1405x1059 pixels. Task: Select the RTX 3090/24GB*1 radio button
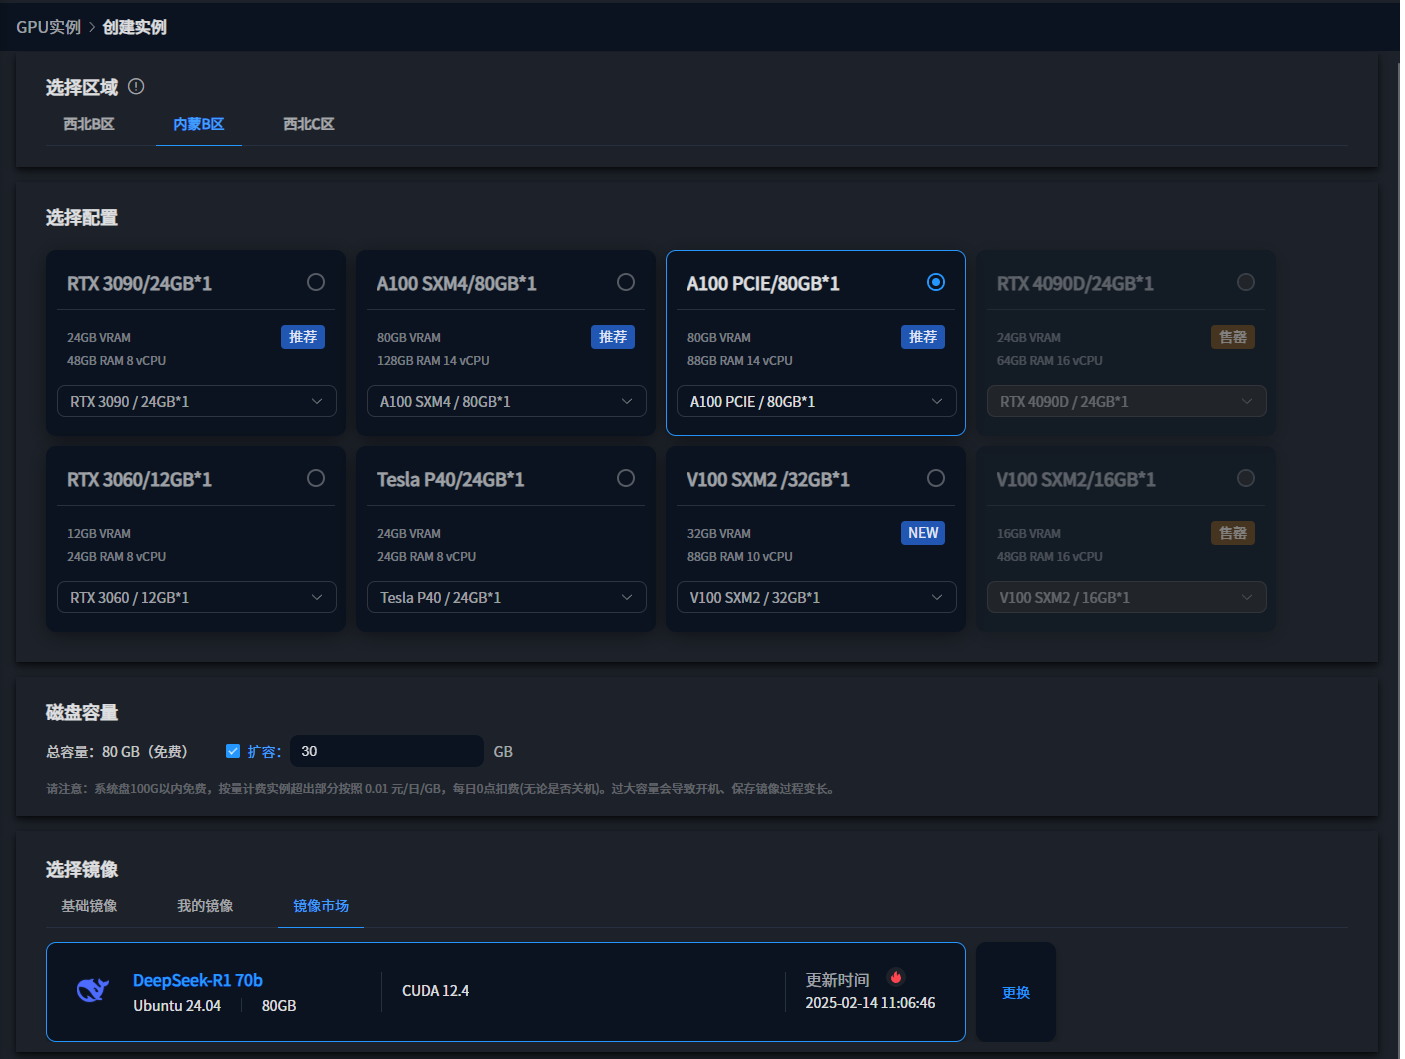(x=316, y=282)
